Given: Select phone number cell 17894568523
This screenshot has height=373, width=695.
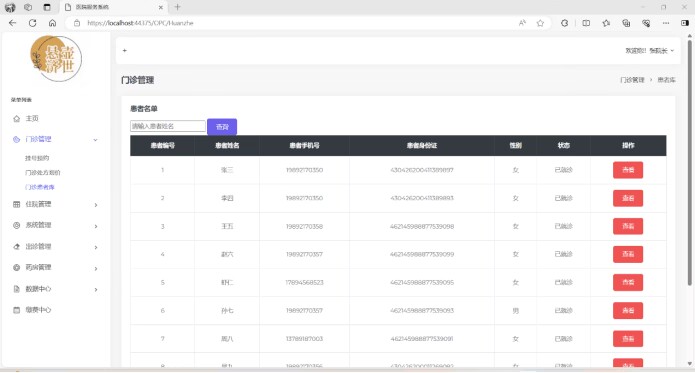Looking at the screenshot, I should pos(304,282).
